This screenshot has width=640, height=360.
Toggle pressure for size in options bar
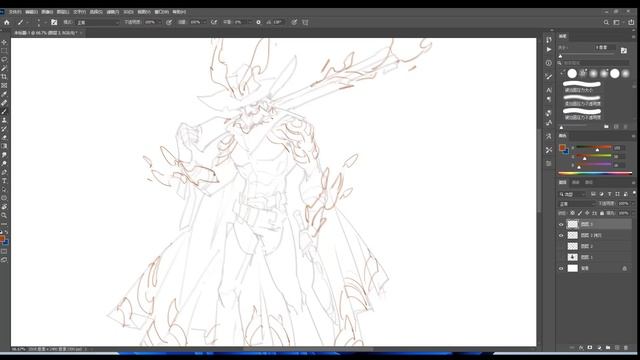(x=294, y=22)
